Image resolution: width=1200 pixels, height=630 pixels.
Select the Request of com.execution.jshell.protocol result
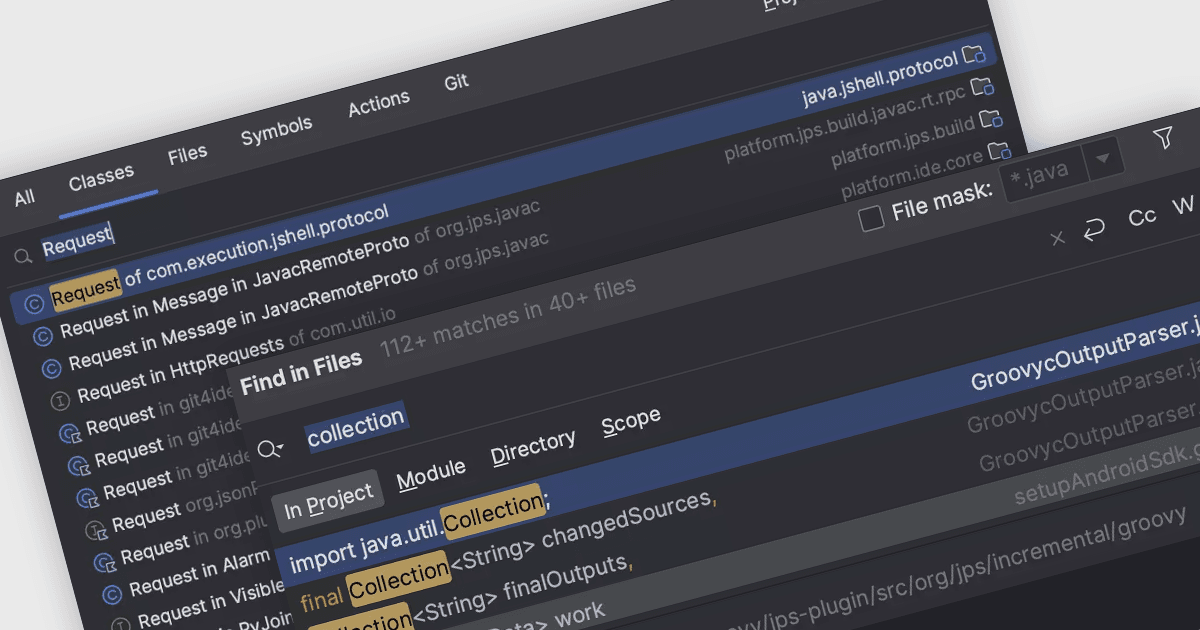[x=505, y=177]
